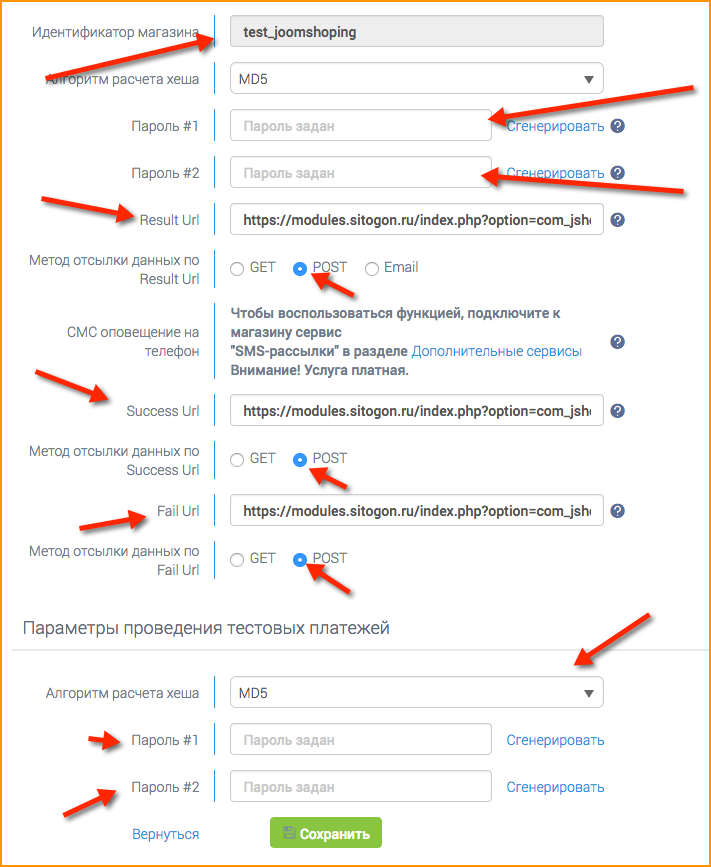Click help icon next to Пароль #1
The image size is (711, 867).
click(618, 126)
